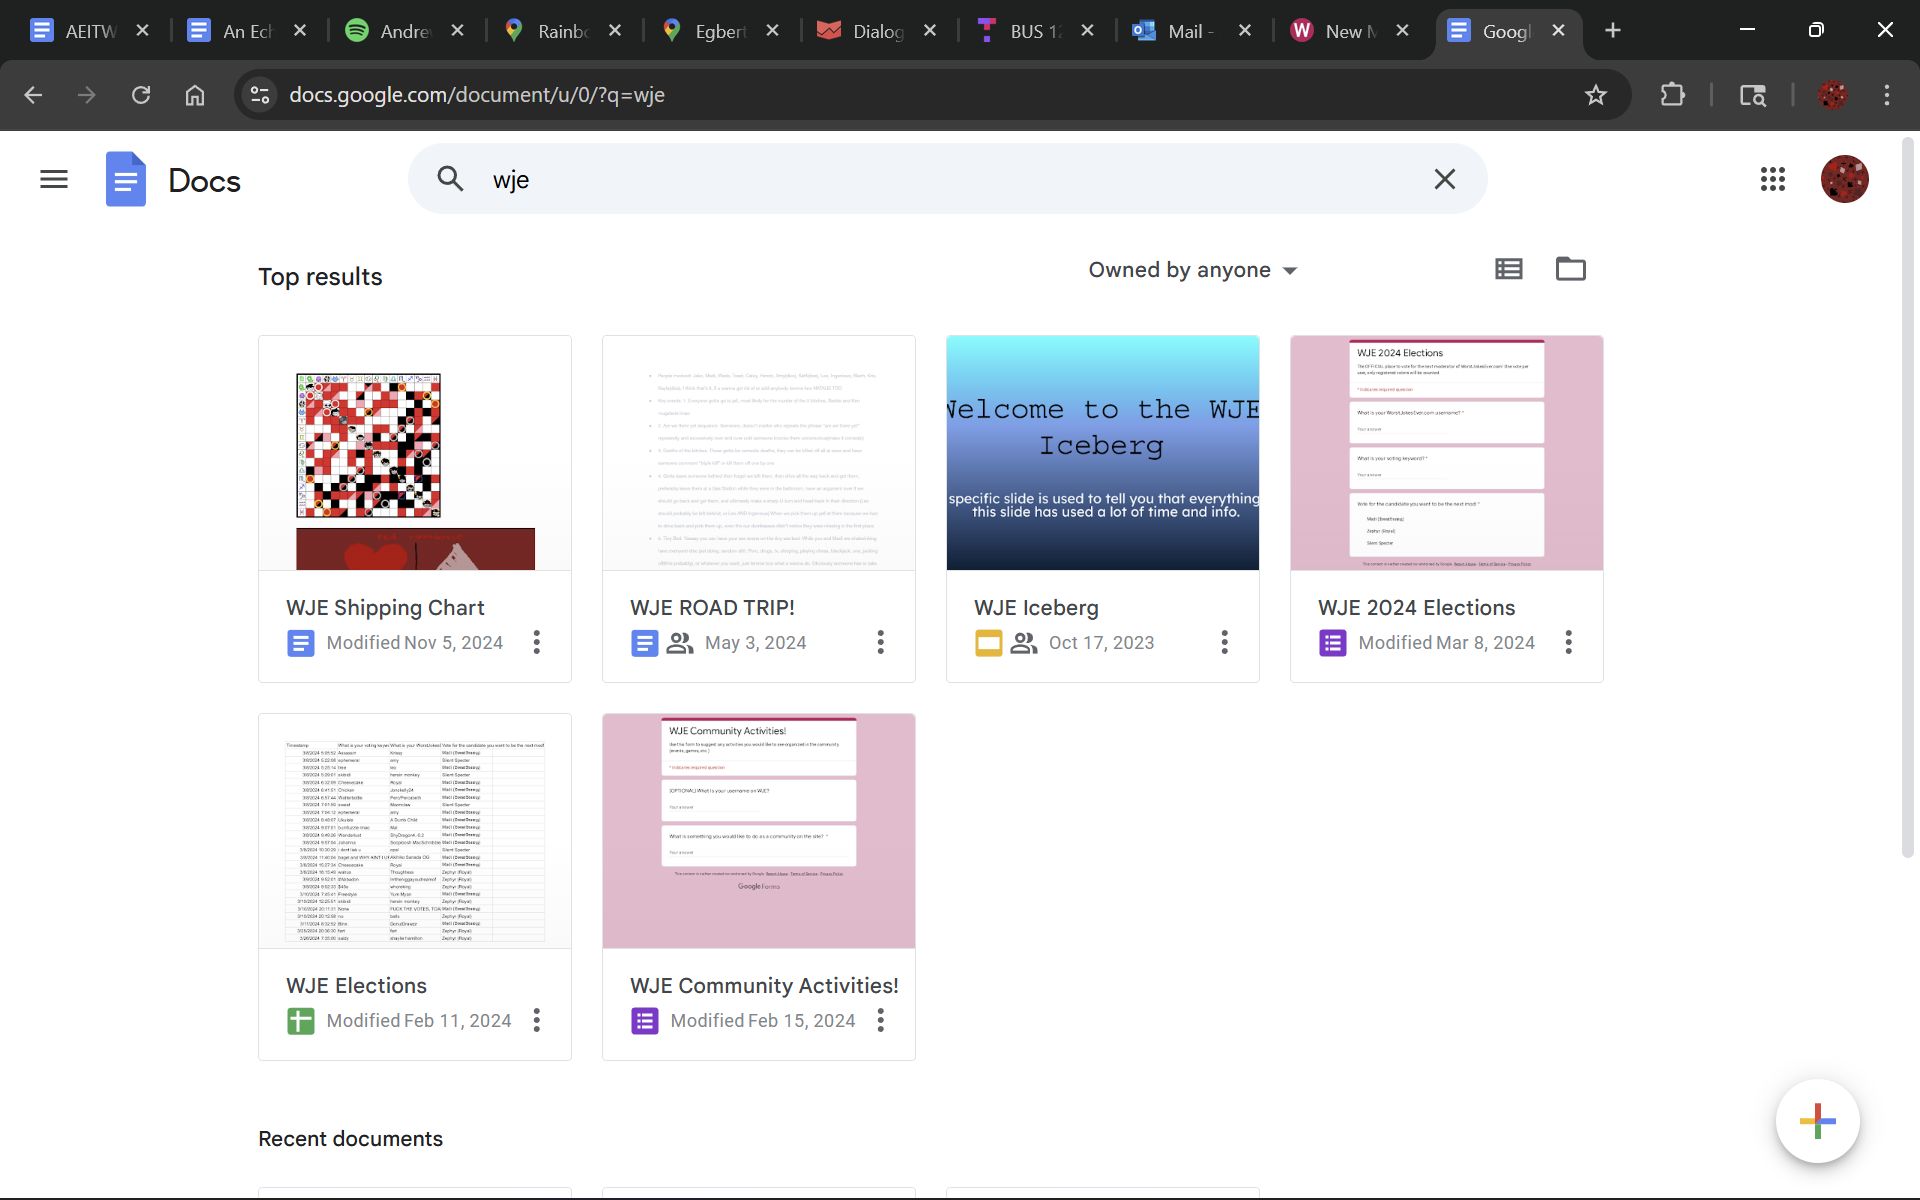Switch to the Mail browser tab

[1188, 31]
